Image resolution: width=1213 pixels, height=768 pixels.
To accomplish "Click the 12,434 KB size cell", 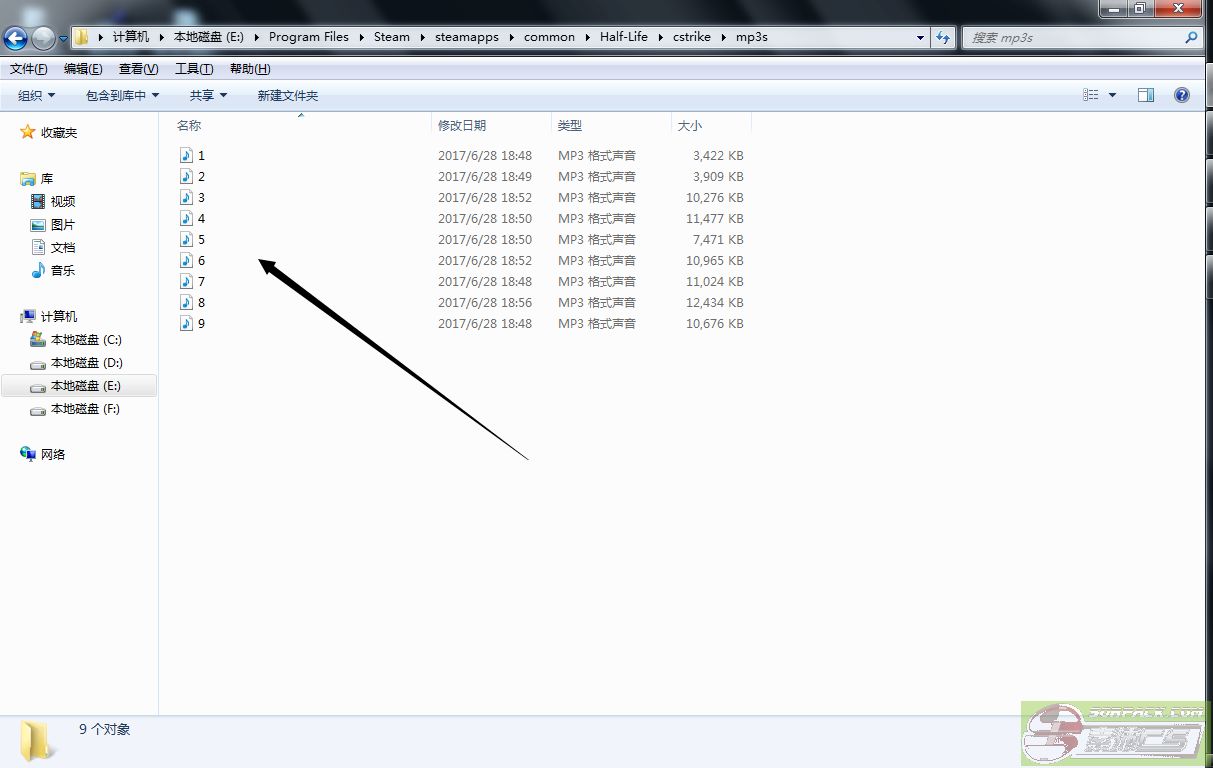I will click(714, 302).
